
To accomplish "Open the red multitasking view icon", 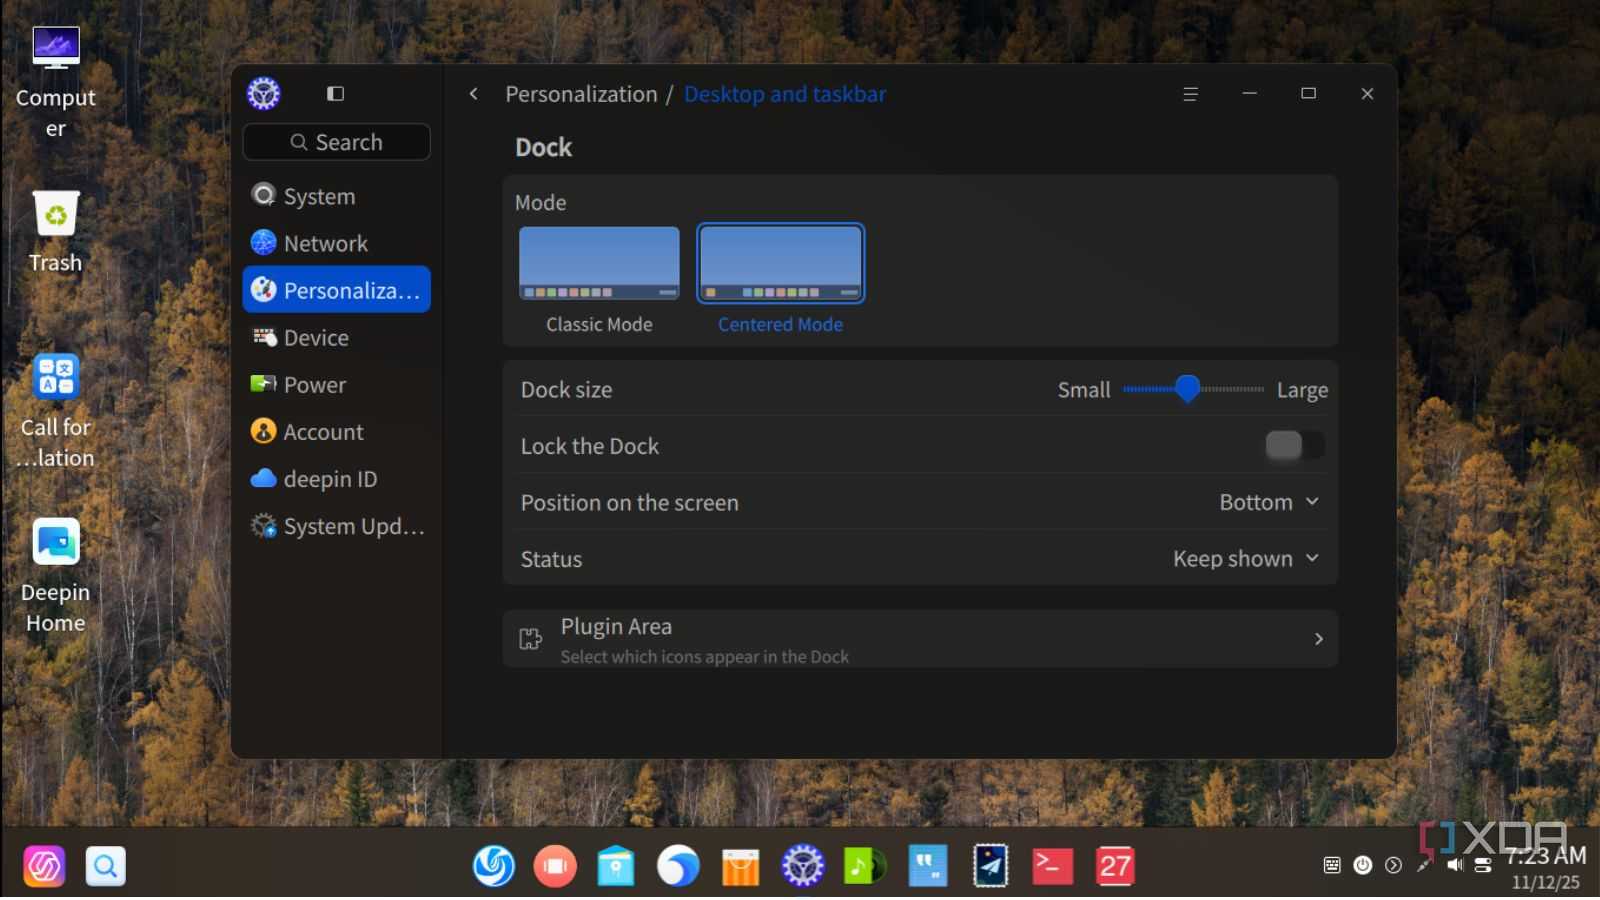I will point(555,866).
